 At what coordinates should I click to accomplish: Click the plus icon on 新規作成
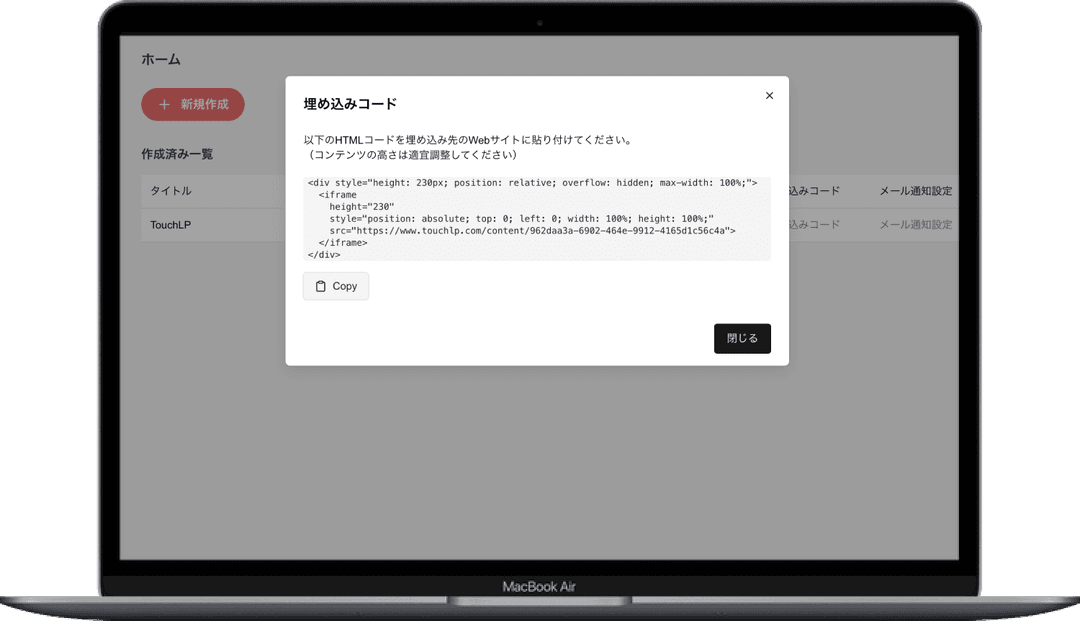coord(165,104)
